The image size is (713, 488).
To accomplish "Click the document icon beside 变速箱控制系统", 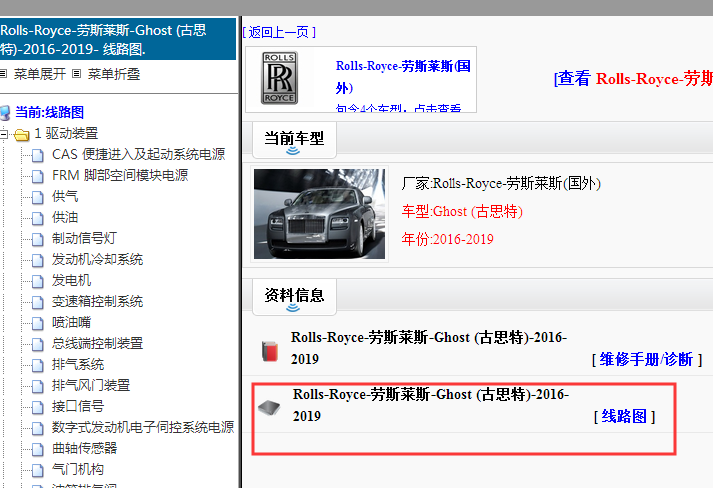I will tap(38, 302).
